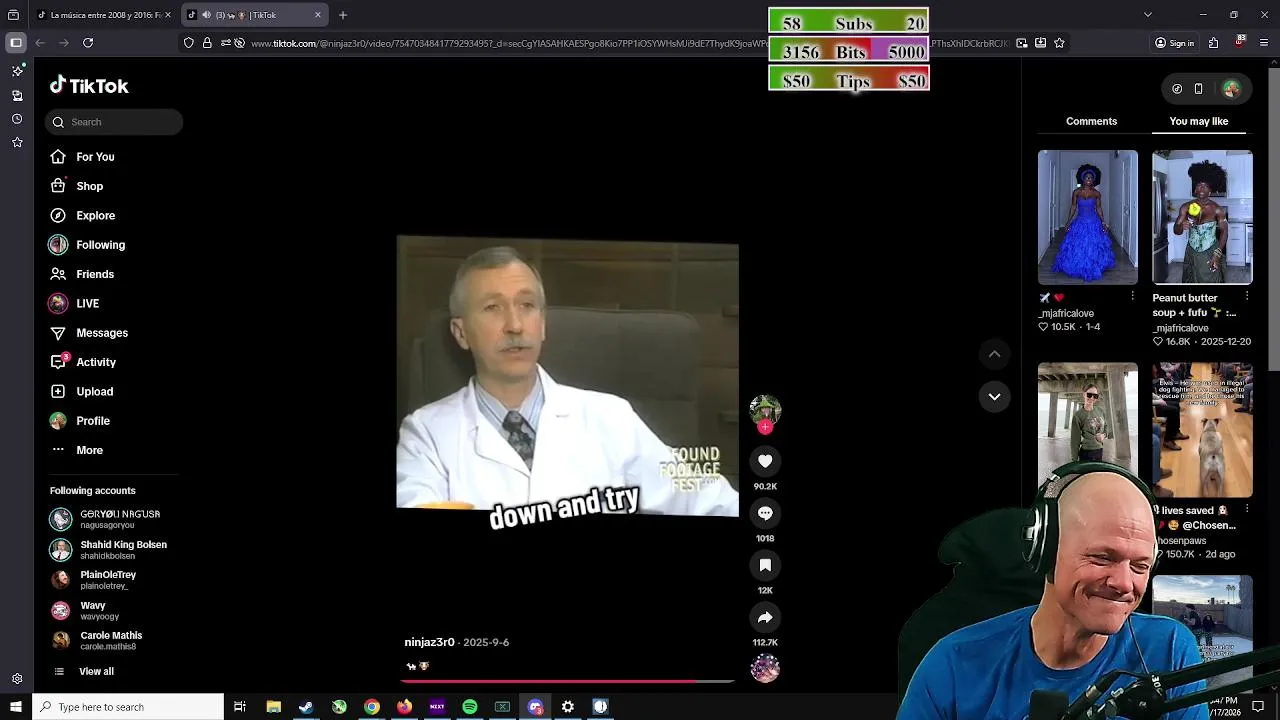The height and width of the screenshot is (720, 1280).
Task: Open Shahid King Bolsen followed account
Action: (110, 550)
